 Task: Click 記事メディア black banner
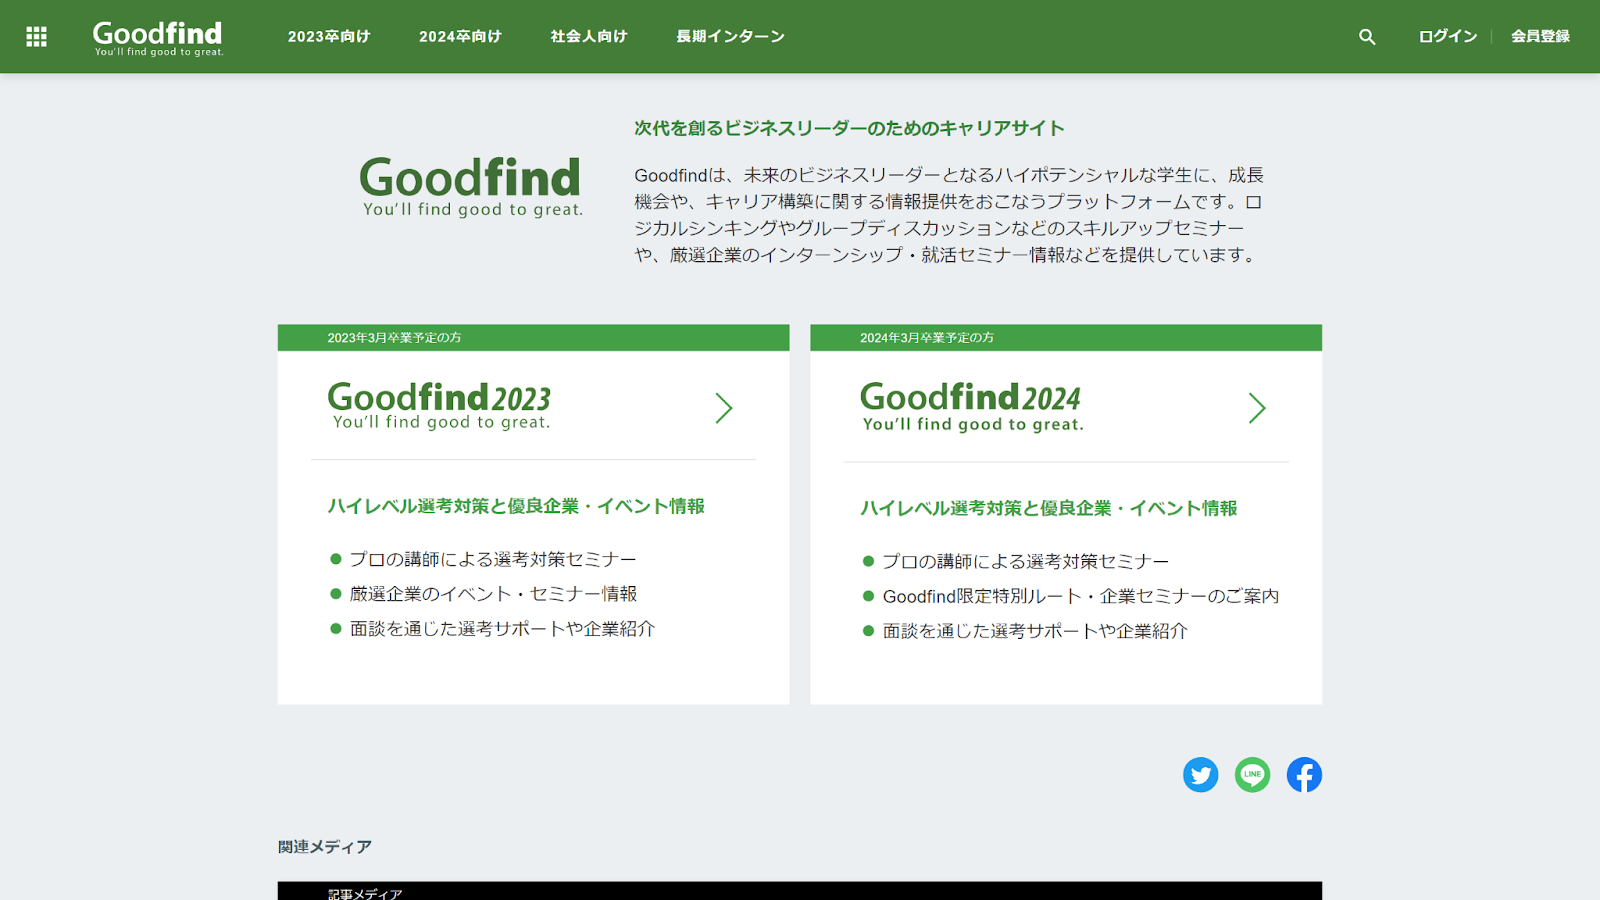point(800,891)
